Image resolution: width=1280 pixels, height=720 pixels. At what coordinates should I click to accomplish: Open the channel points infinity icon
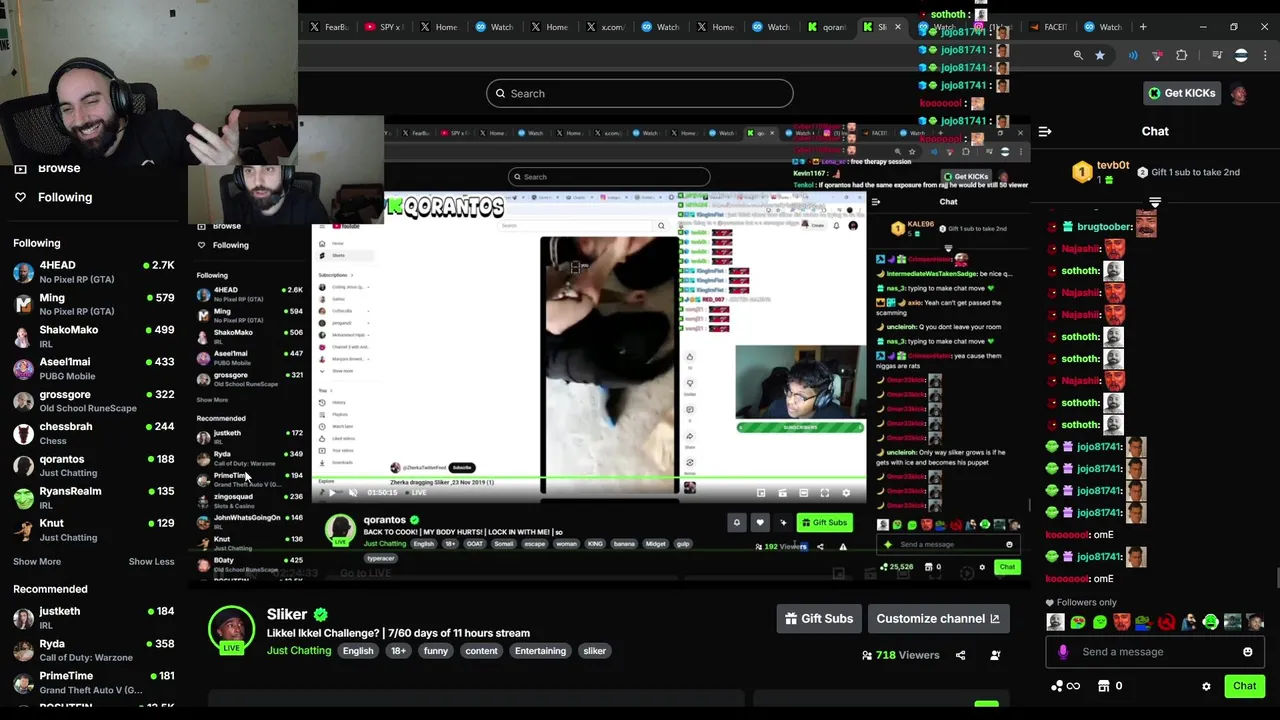coord(1065,686)
